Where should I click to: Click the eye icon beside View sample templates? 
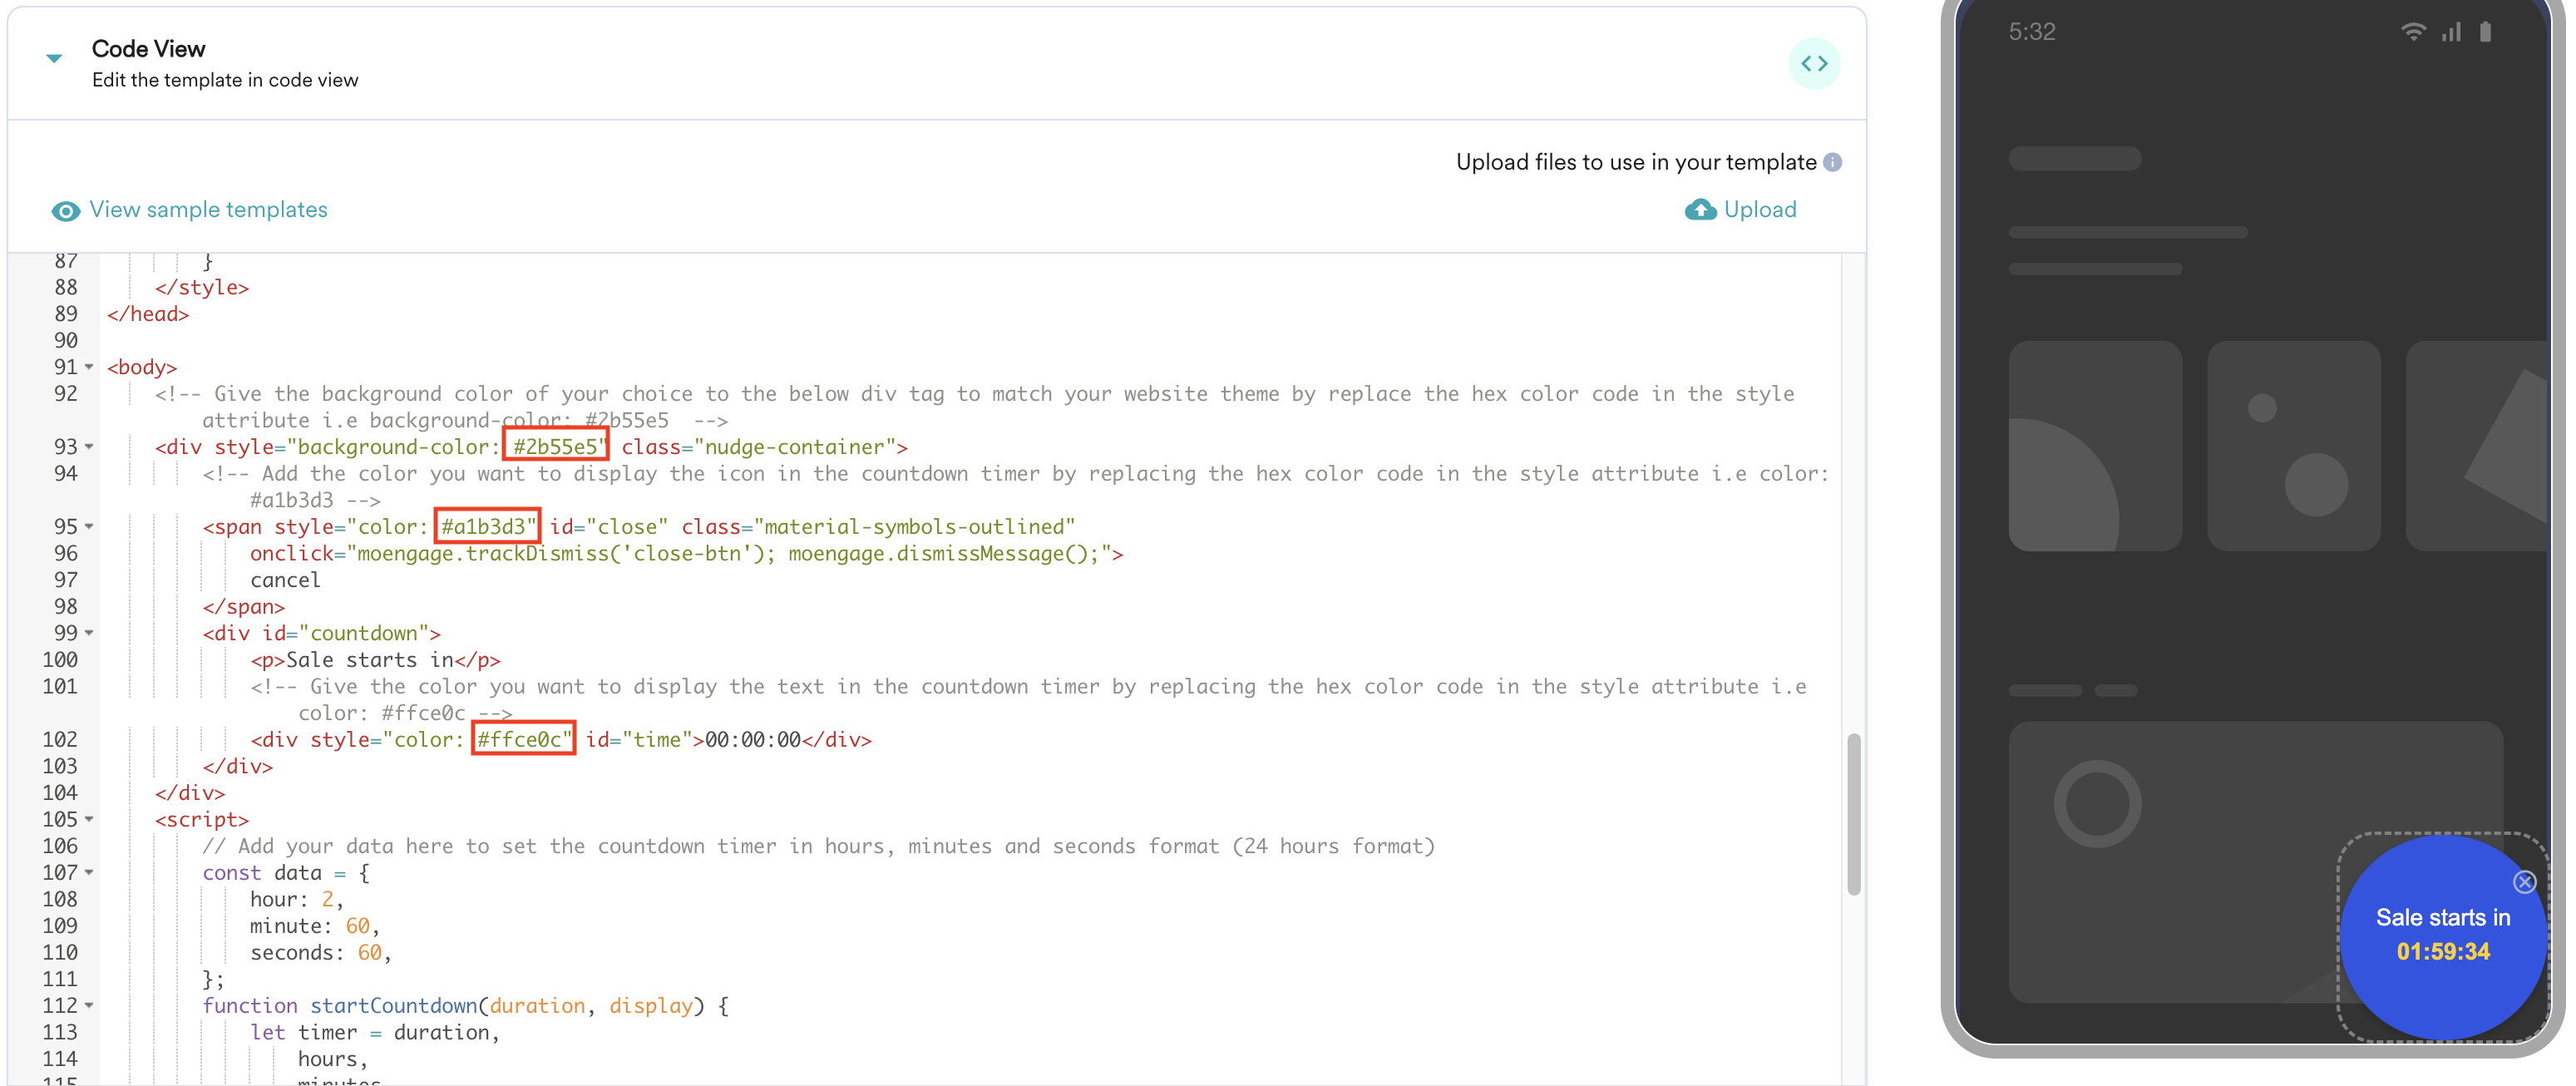click(x=65, y=211)
